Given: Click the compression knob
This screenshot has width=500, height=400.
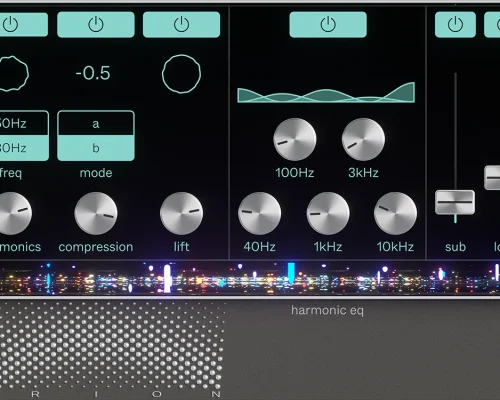Looking at the screenshot, I should tap(96, 213).
